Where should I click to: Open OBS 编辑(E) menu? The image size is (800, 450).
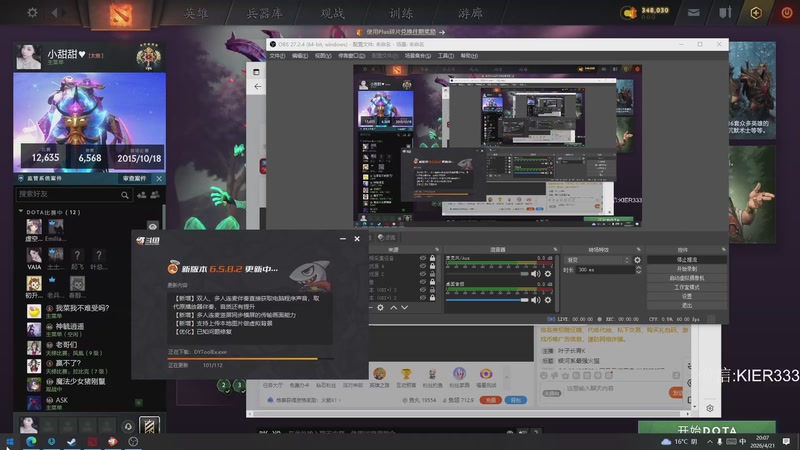coord(300,56)
